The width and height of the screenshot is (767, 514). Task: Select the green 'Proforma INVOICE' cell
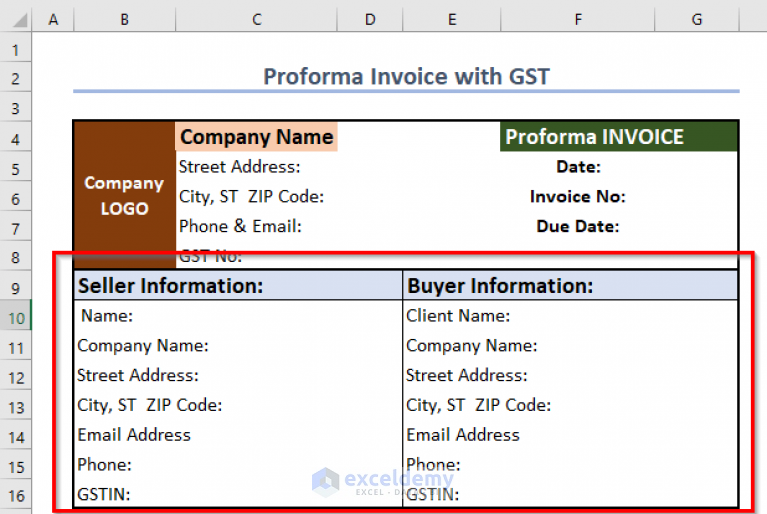coord(619,136)
